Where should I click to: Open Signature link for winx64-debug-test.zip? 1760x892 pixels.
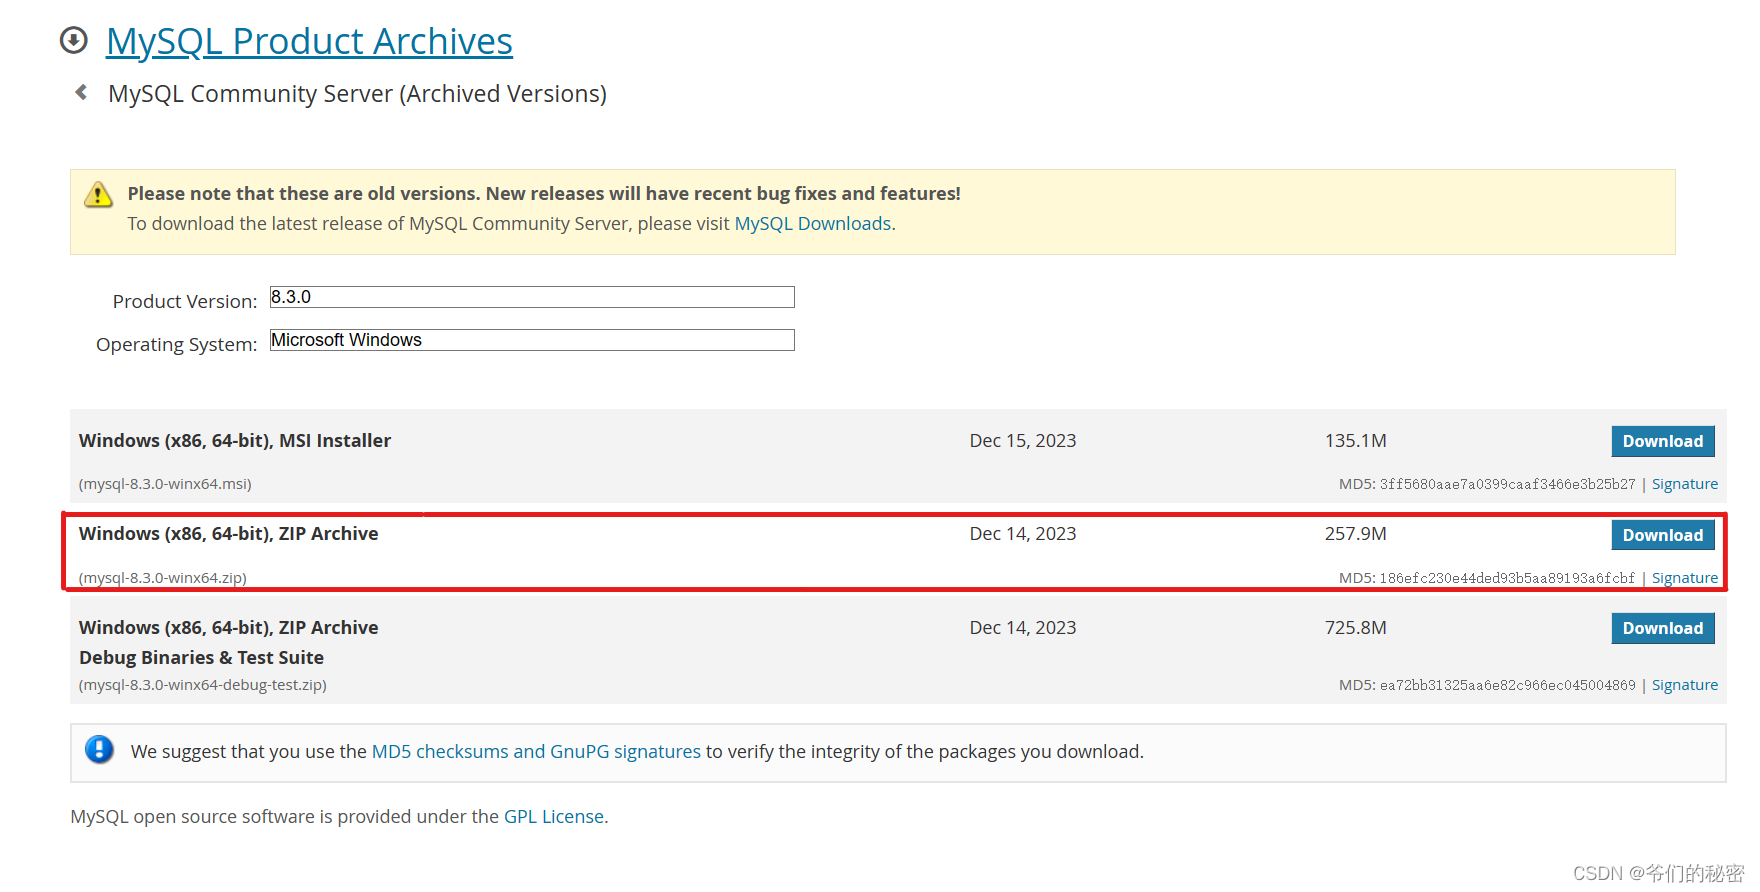coord(1685,685)
